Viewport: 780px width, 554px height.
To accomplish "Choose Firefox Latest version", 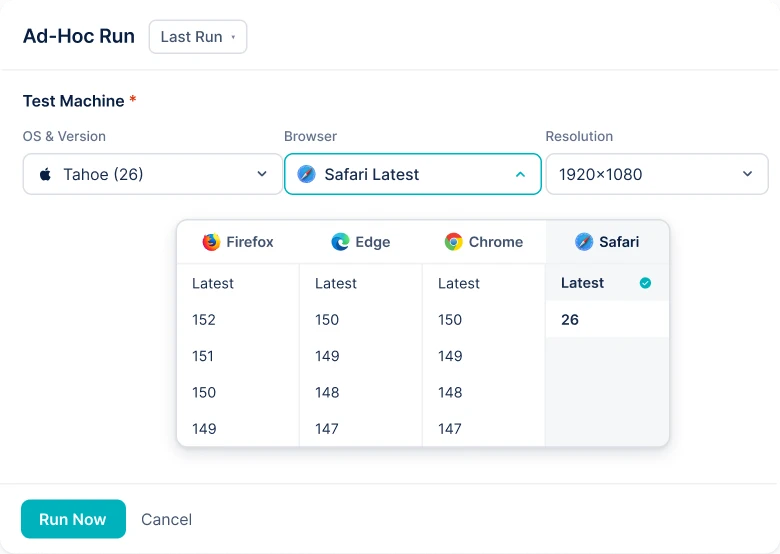I will [x=238, y=283].
